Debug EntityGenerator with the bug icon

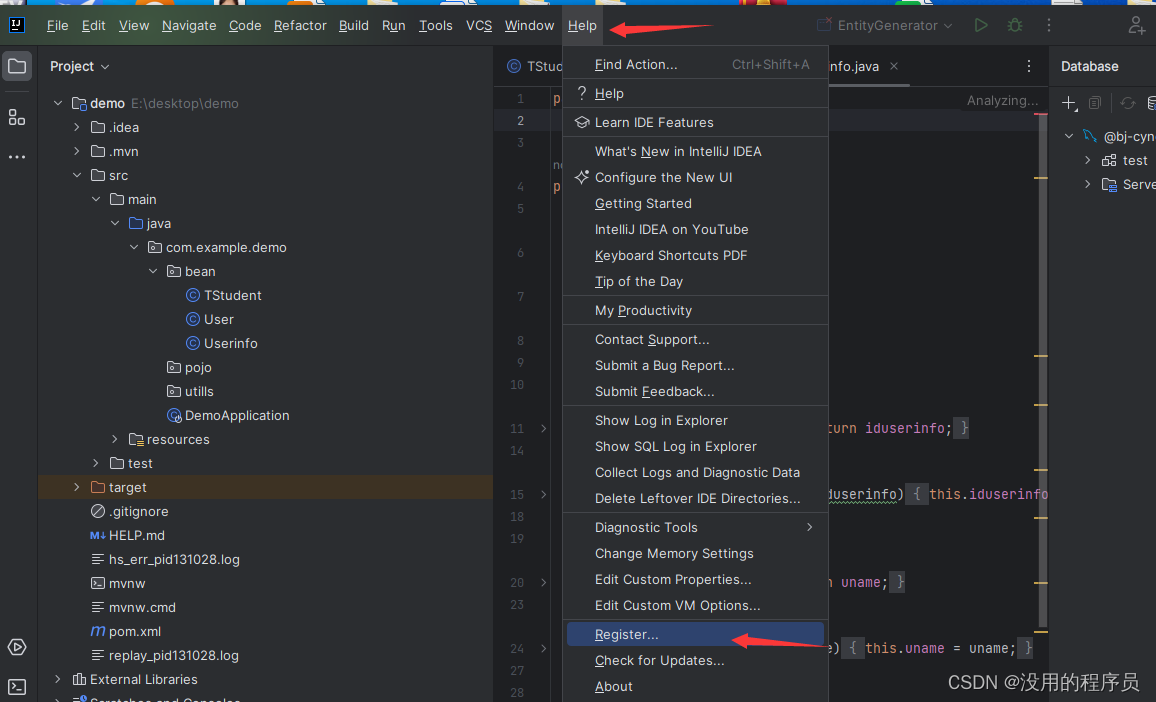1015,25
